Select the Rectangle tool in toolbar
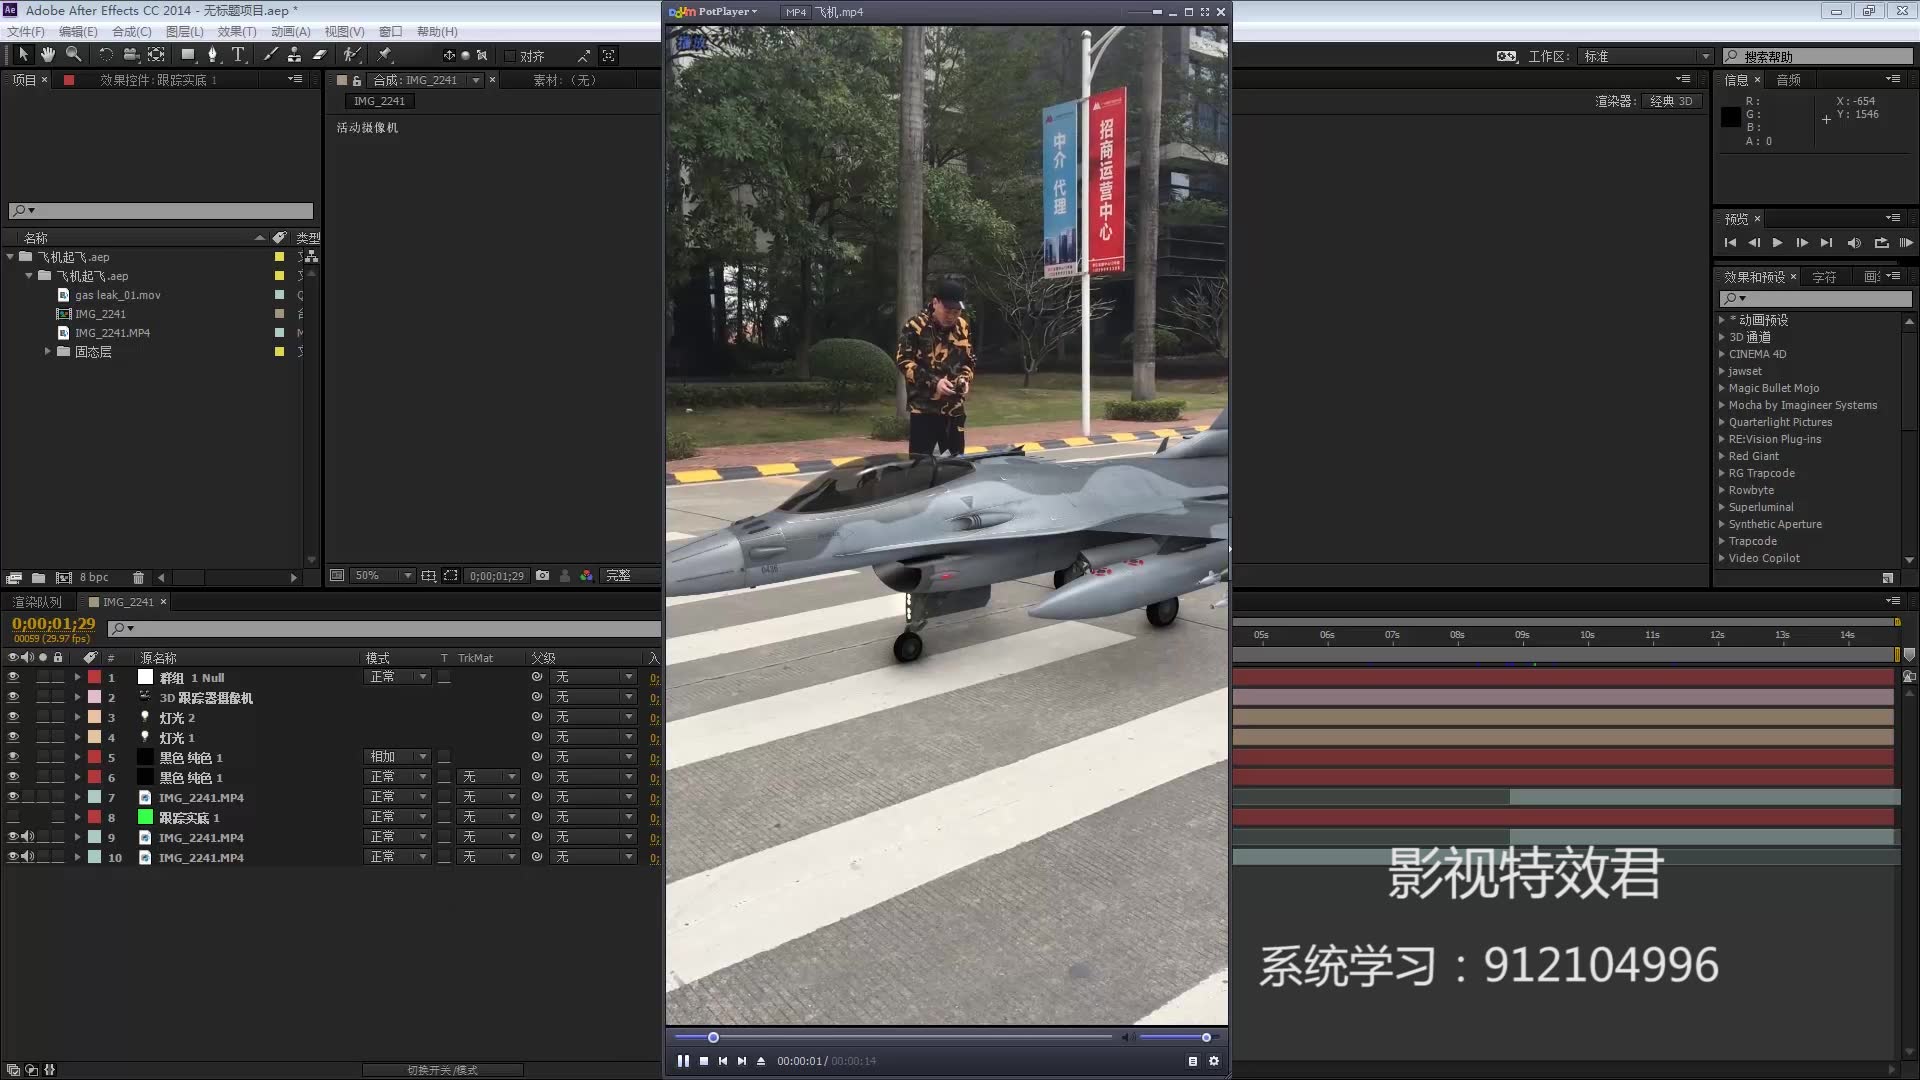Screen dimensions: 1920x1080 185,55
